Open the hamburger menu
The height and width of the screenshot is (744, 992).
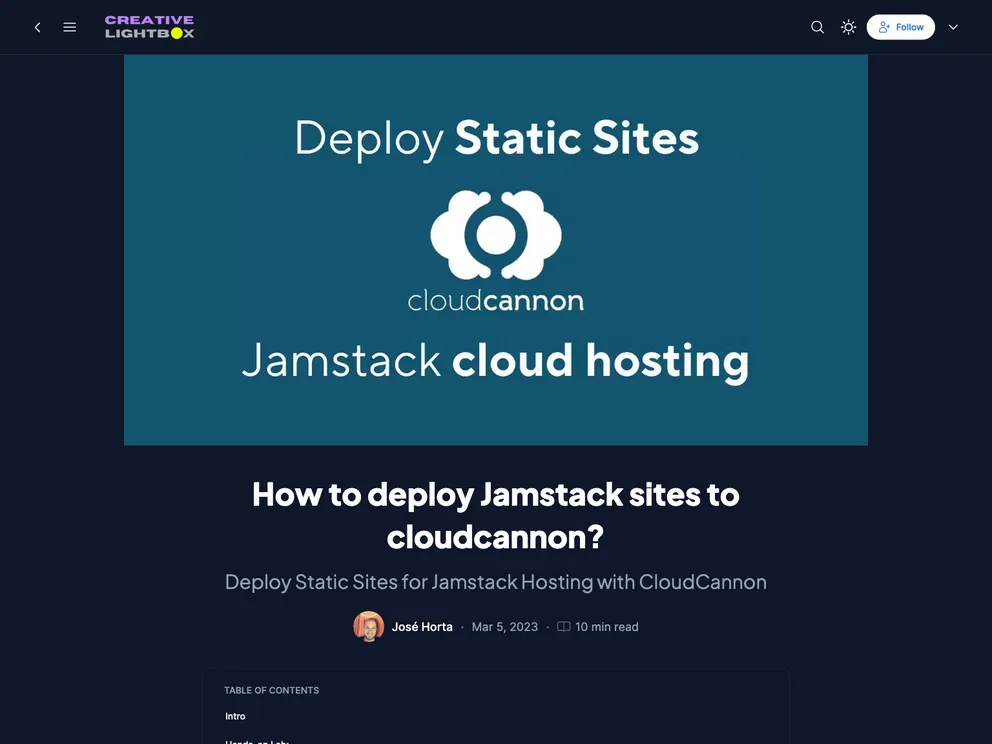[70, 27]
